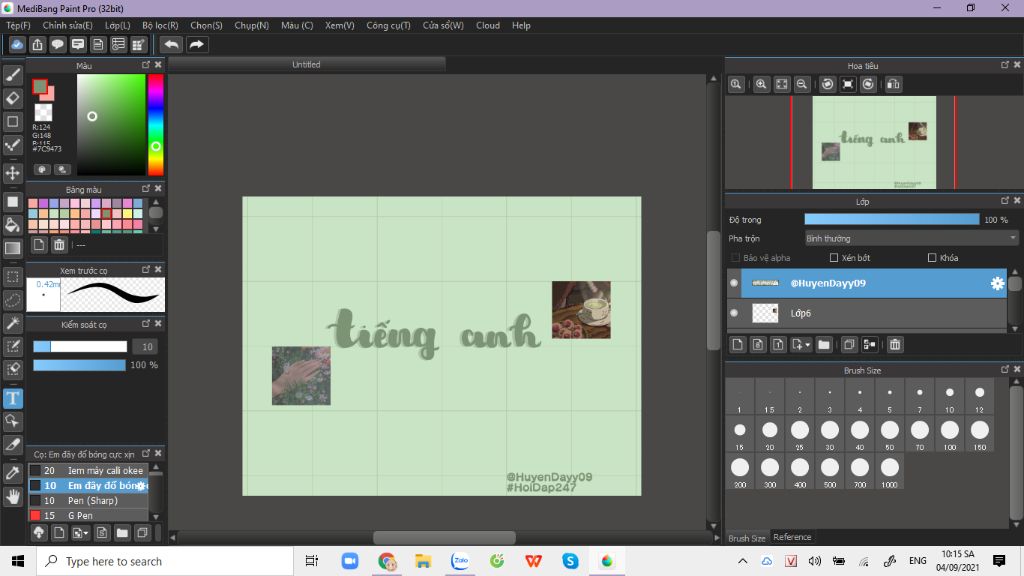
Task: Select the Bucket fill tool
Action: click(12, 225)
